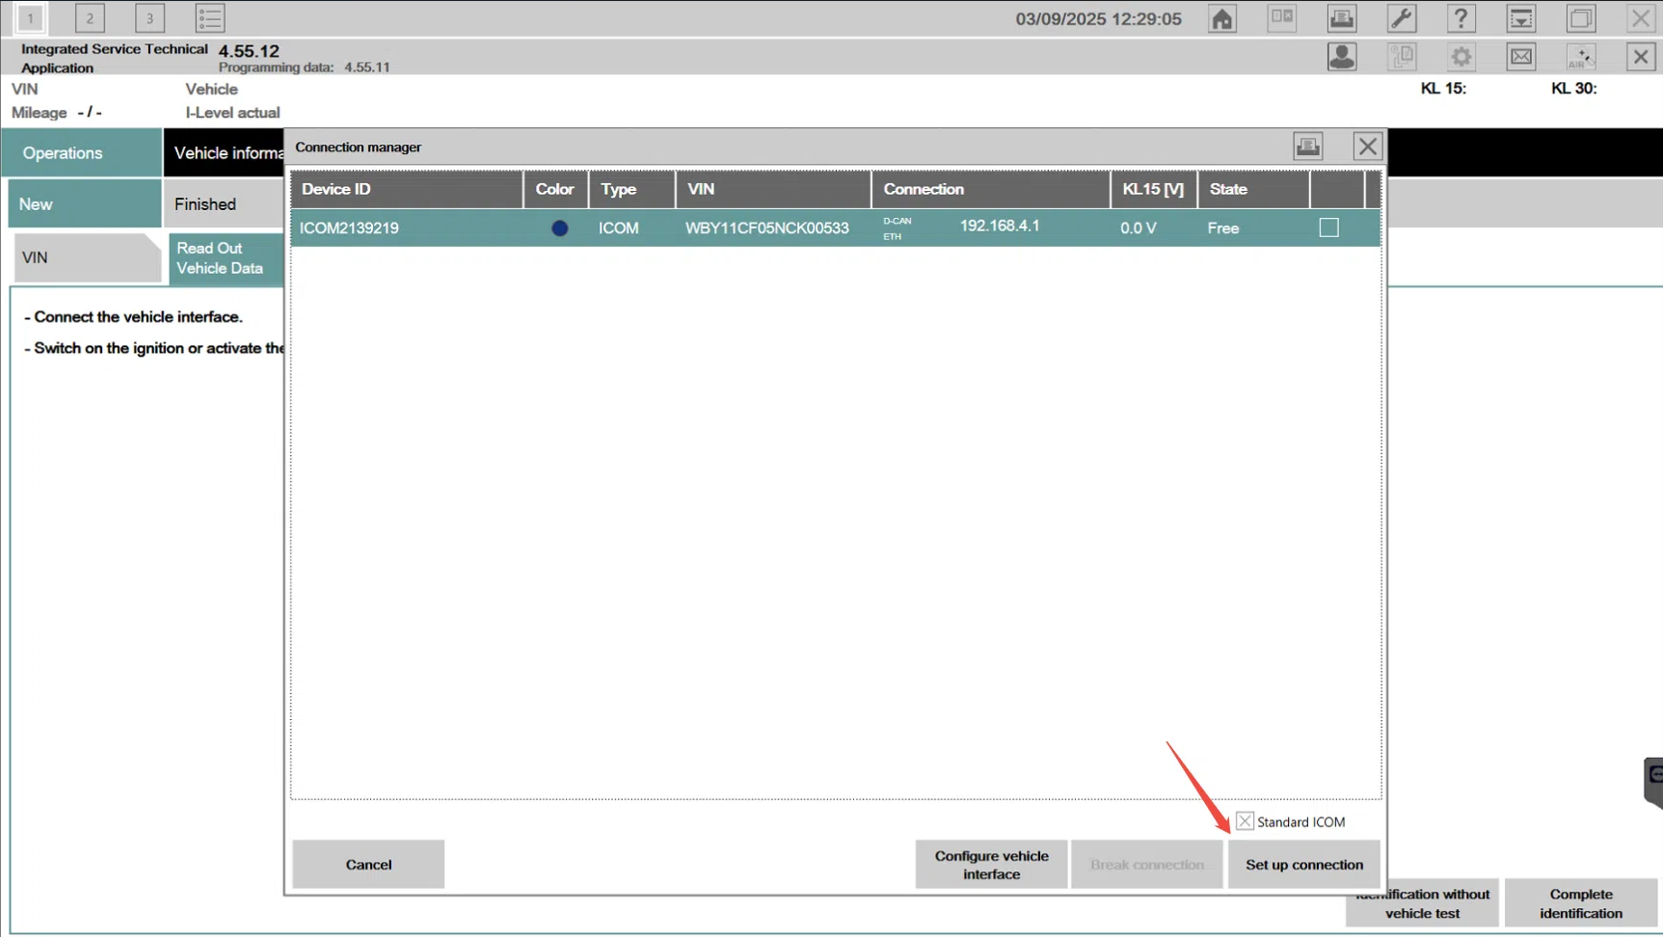Click the blue color dot for ICOM2139219

560,229
